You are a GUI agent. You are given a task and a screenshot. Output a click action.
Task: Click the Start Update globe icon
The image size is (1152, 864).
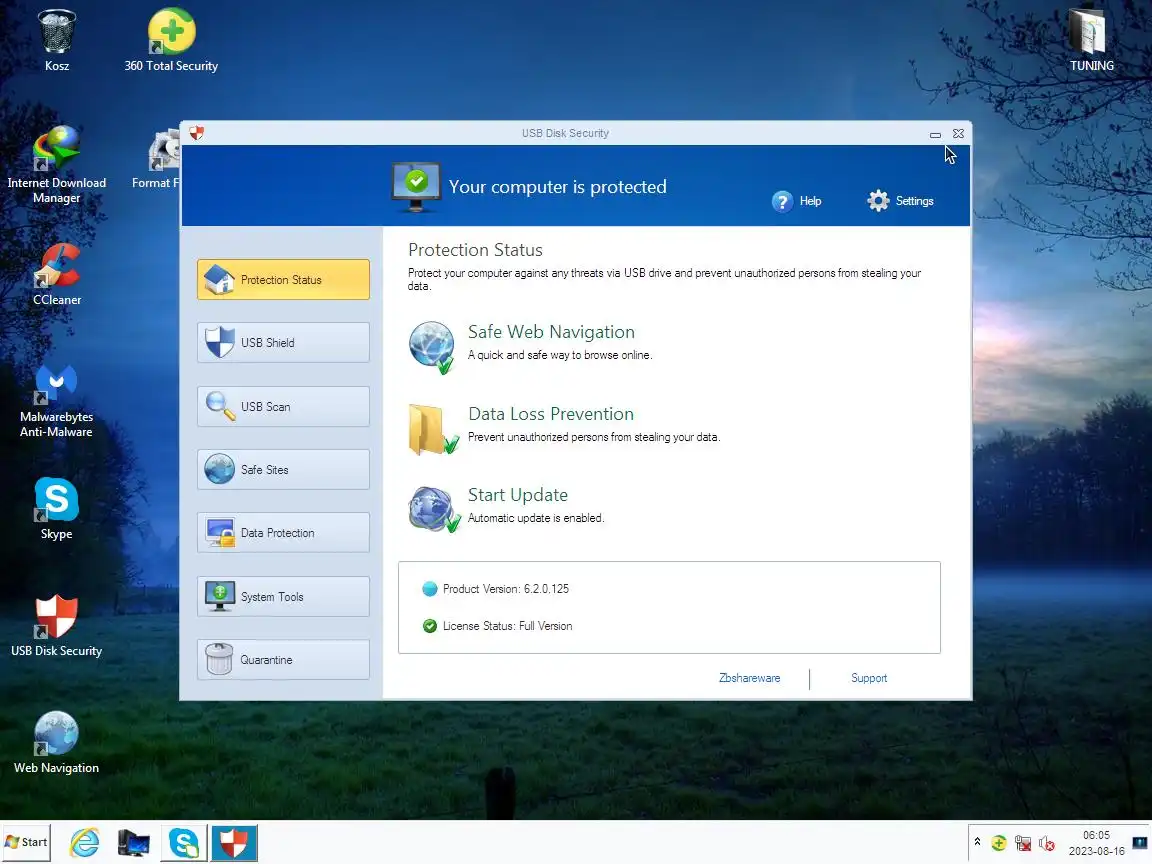(x=434, y=509)
